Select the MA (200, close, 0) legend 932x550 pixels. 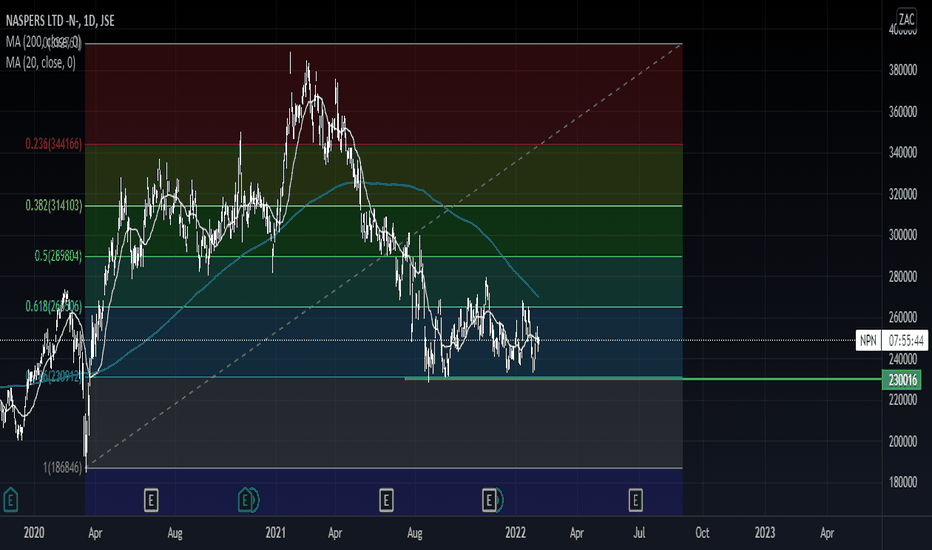(x=43, y=42)
